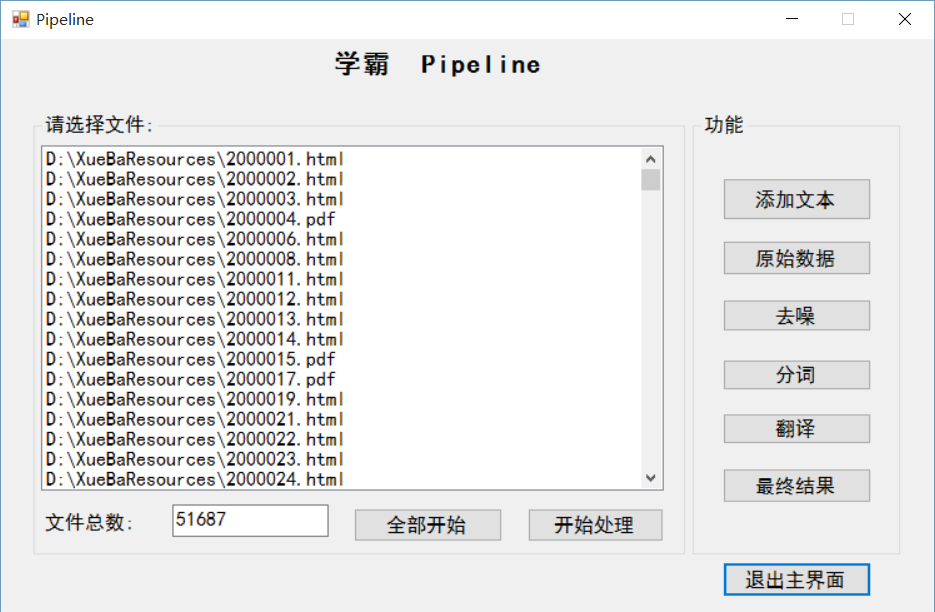Click the file list scroll up arrow
Viewport: 935px width, 612px height.
(651, 159)
